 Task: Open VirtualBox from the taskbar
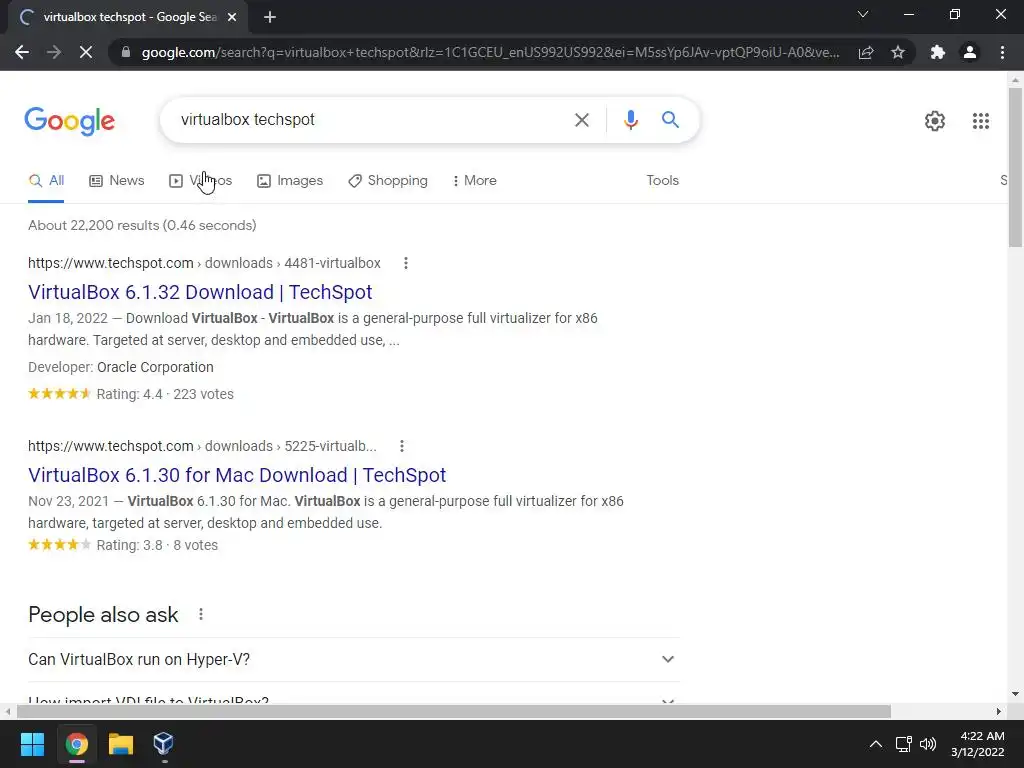[x=163, y=744]
